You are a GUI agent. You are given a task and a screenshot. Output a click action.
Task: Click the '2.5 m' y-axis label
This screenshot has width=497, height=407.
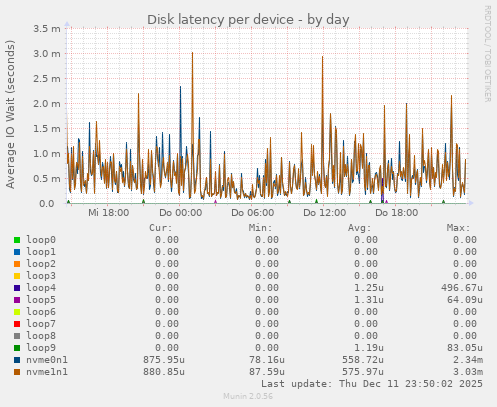(47, 79)
